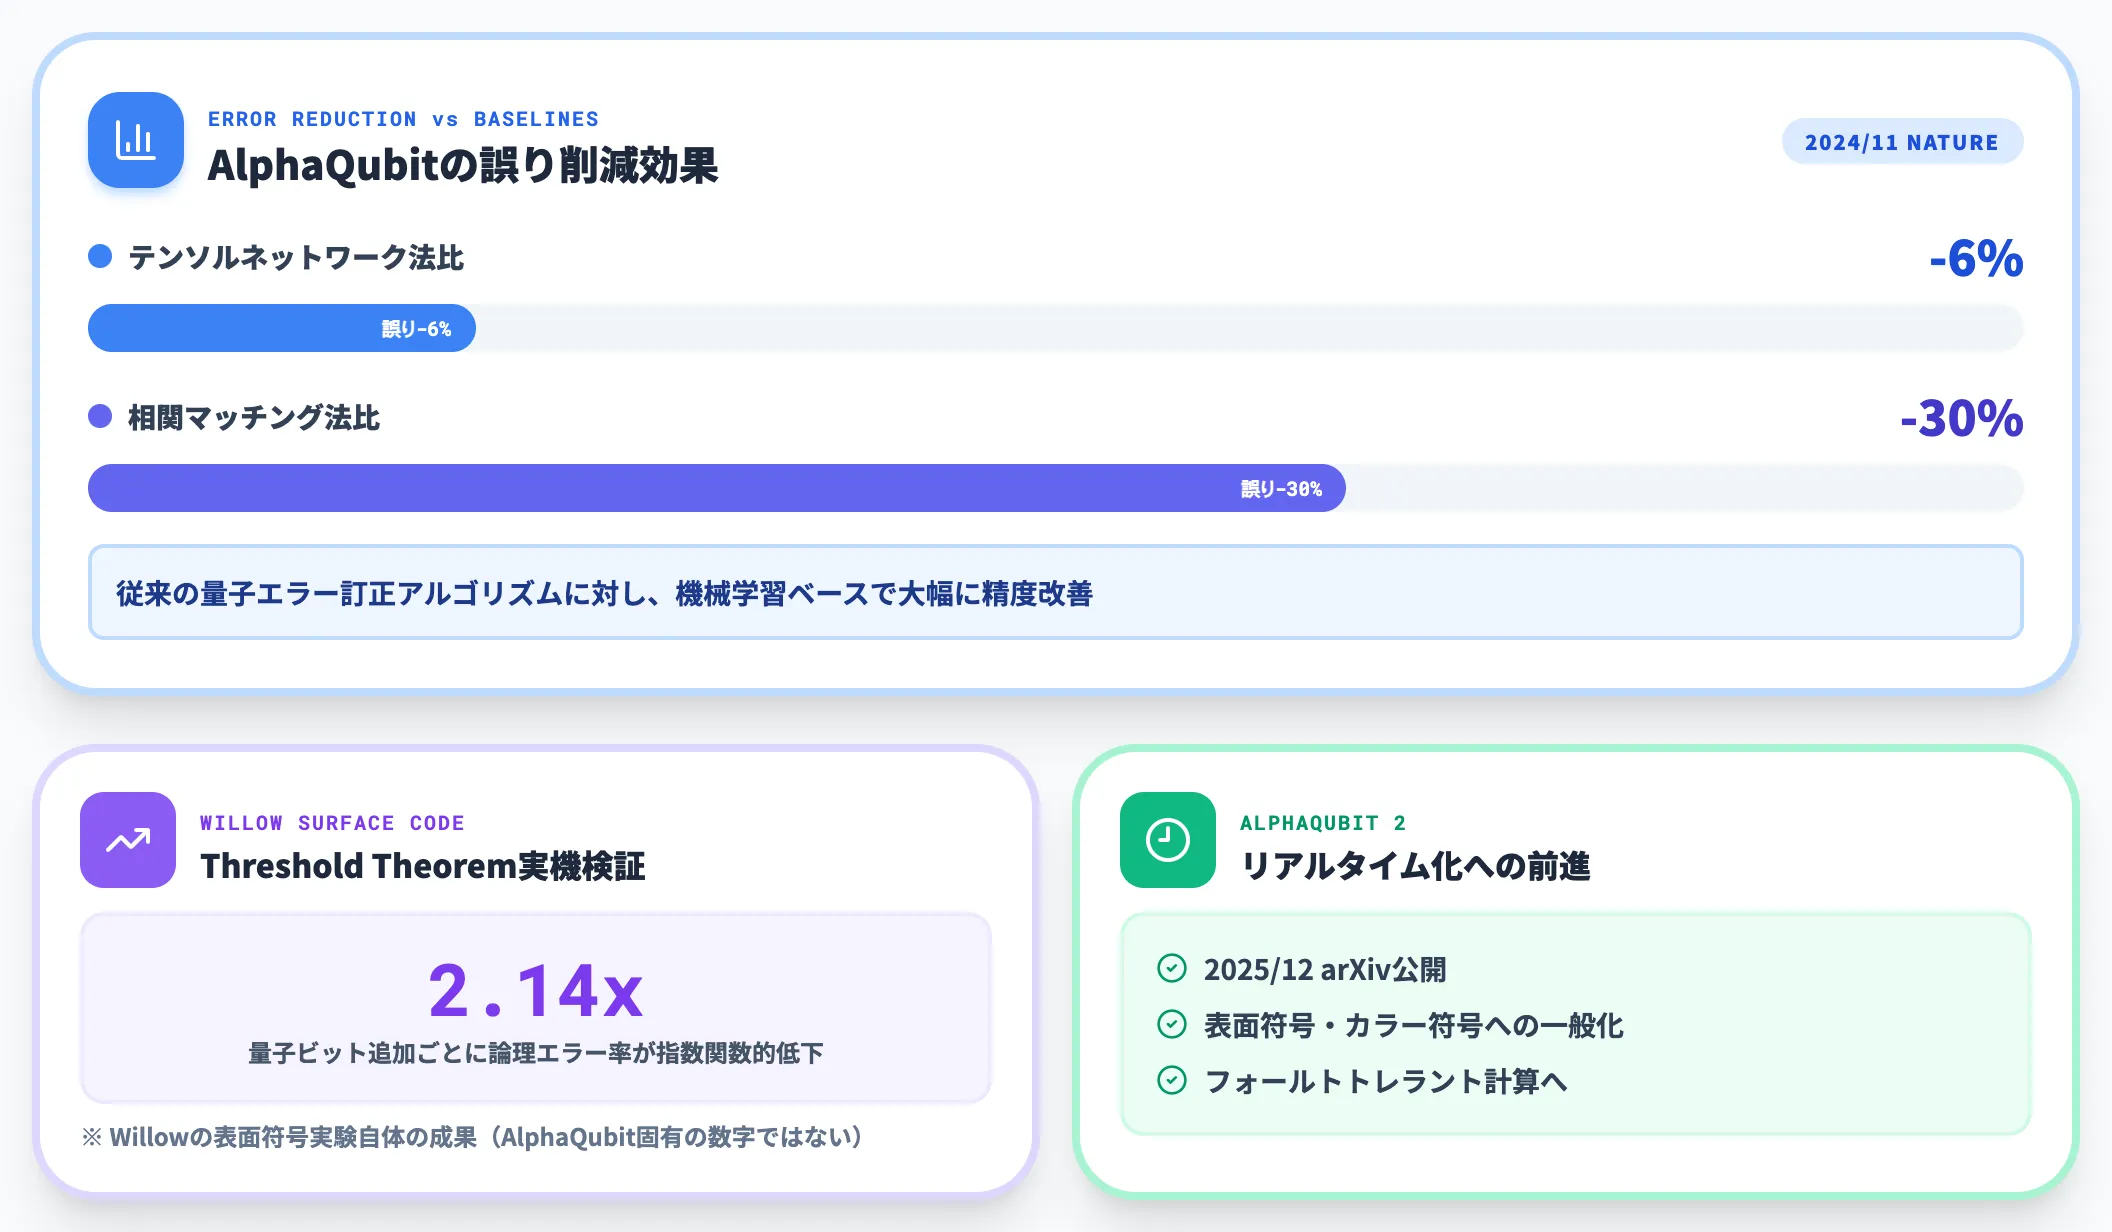
Task: Click the purple dot next to 相関マッチング法比
Action: tap(100, 416)
